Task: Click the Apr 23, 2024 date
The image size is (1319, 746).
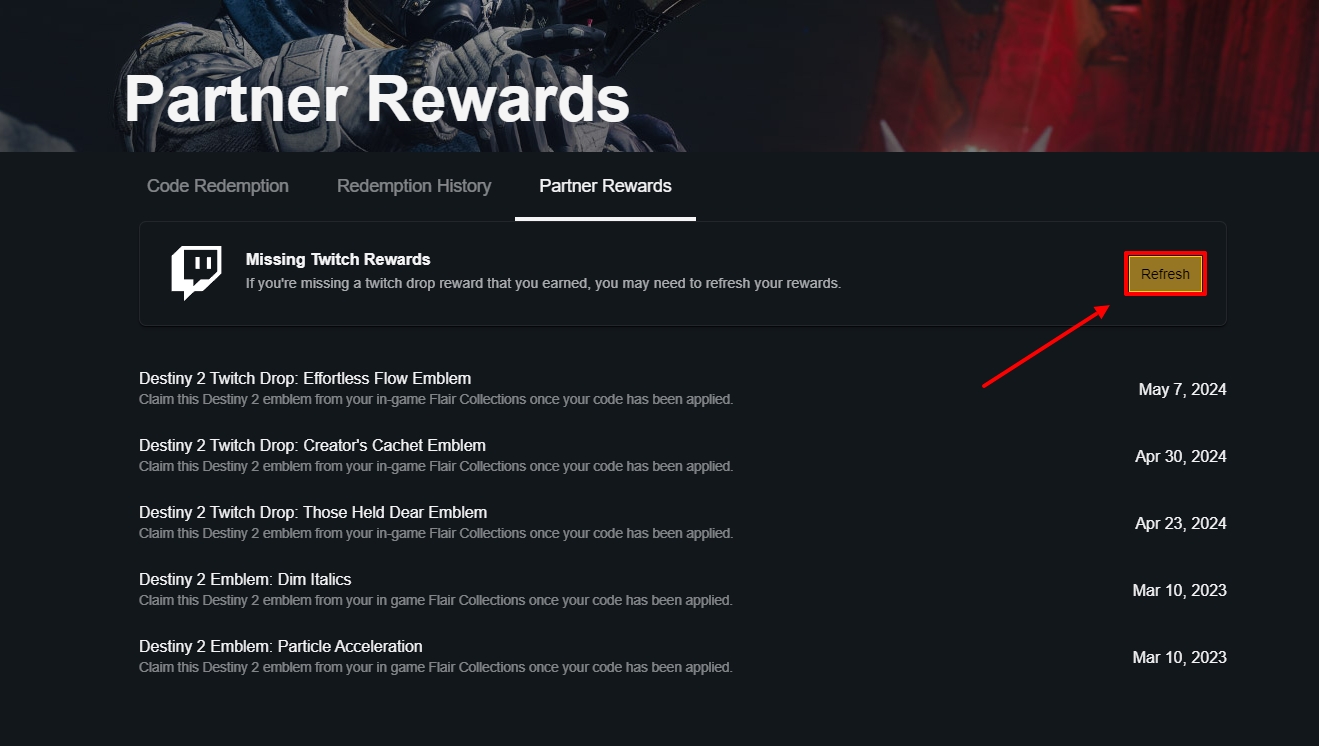Action: point(1181,523)
